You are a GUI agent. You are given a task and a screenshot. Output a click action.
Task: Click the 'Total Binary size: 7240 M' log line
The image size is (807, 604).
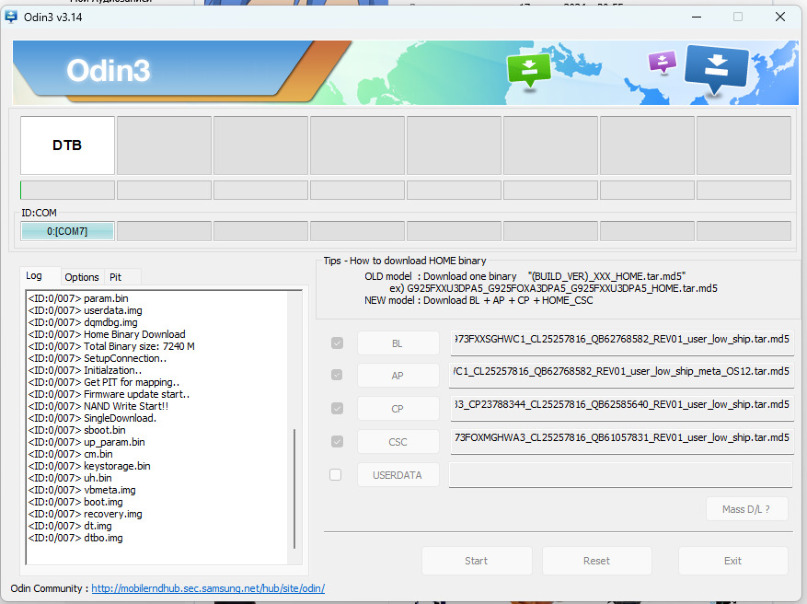pos(111,346)
